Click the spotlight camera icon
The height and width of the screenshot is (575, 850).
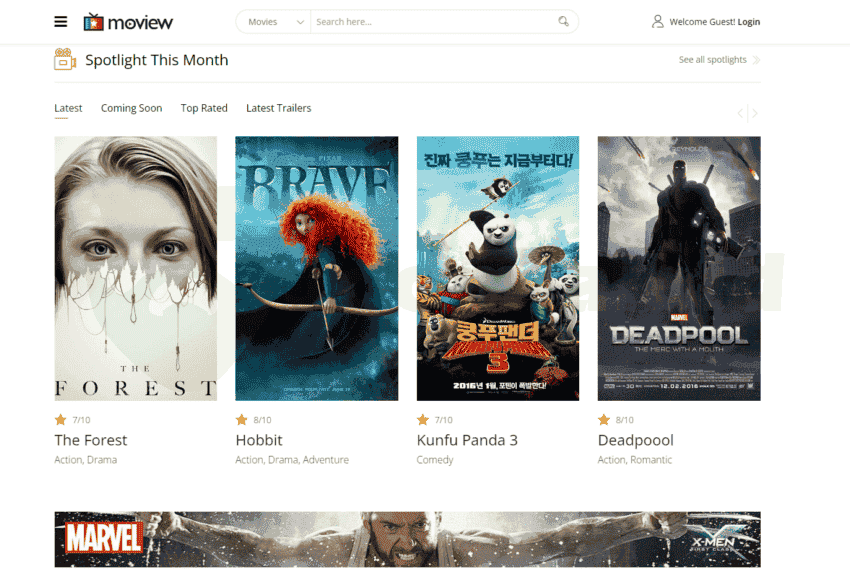point(65,60)
